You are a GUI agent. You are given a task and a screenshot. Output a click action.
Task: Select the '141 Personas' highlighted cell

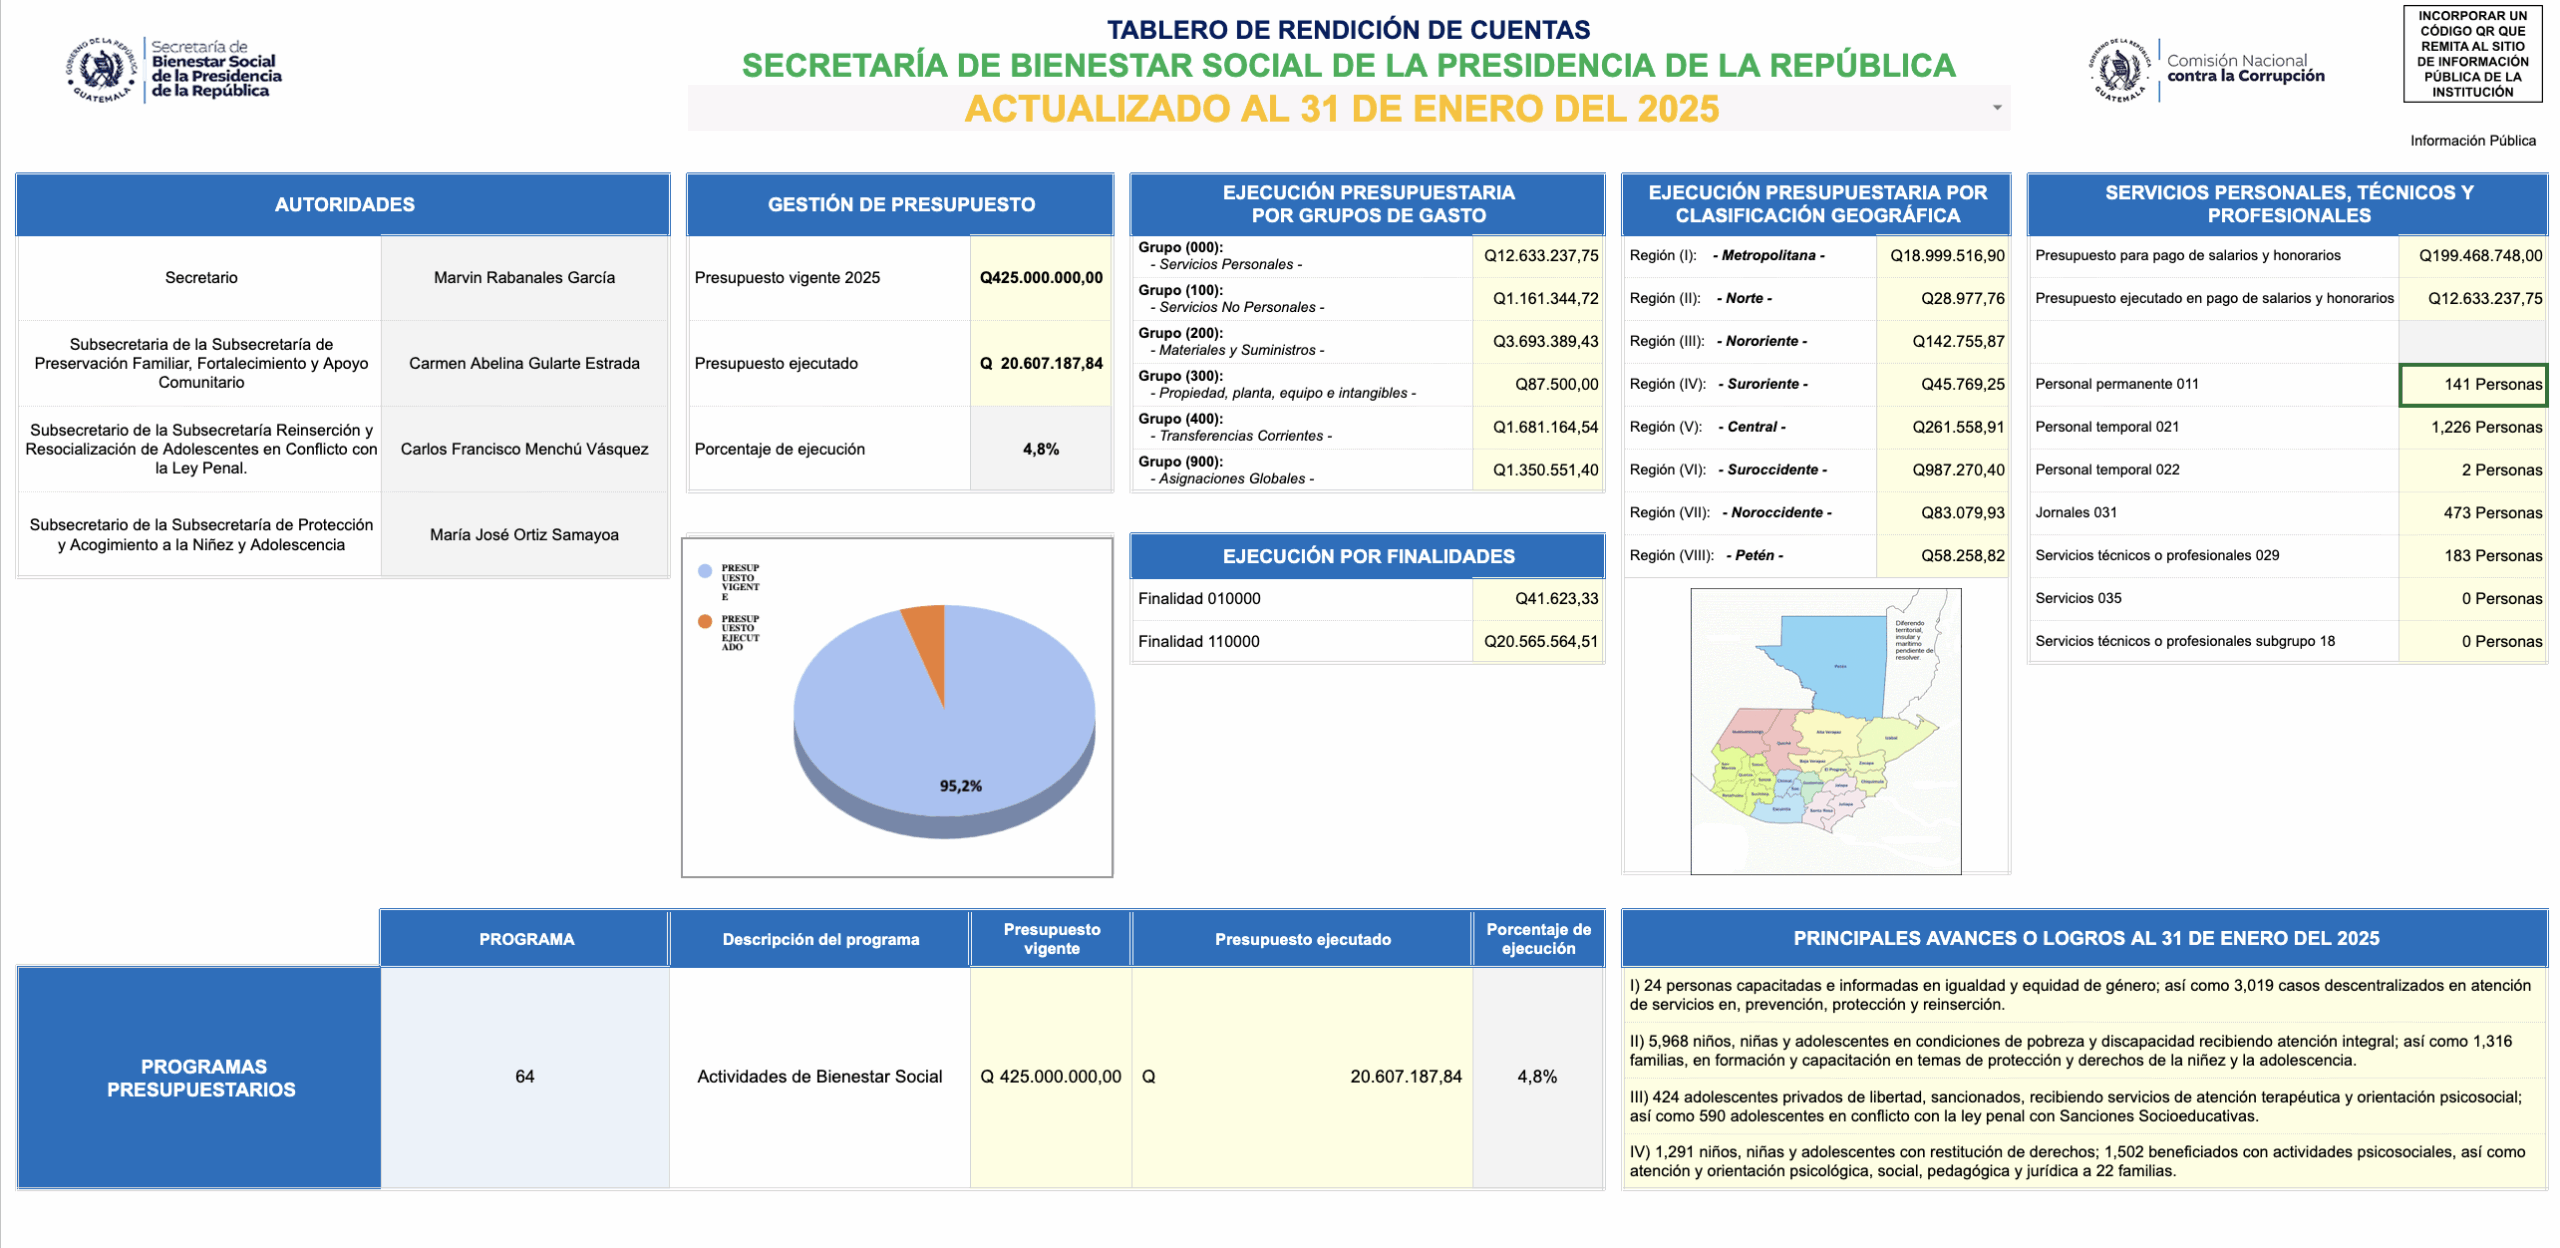point(2472,385)
